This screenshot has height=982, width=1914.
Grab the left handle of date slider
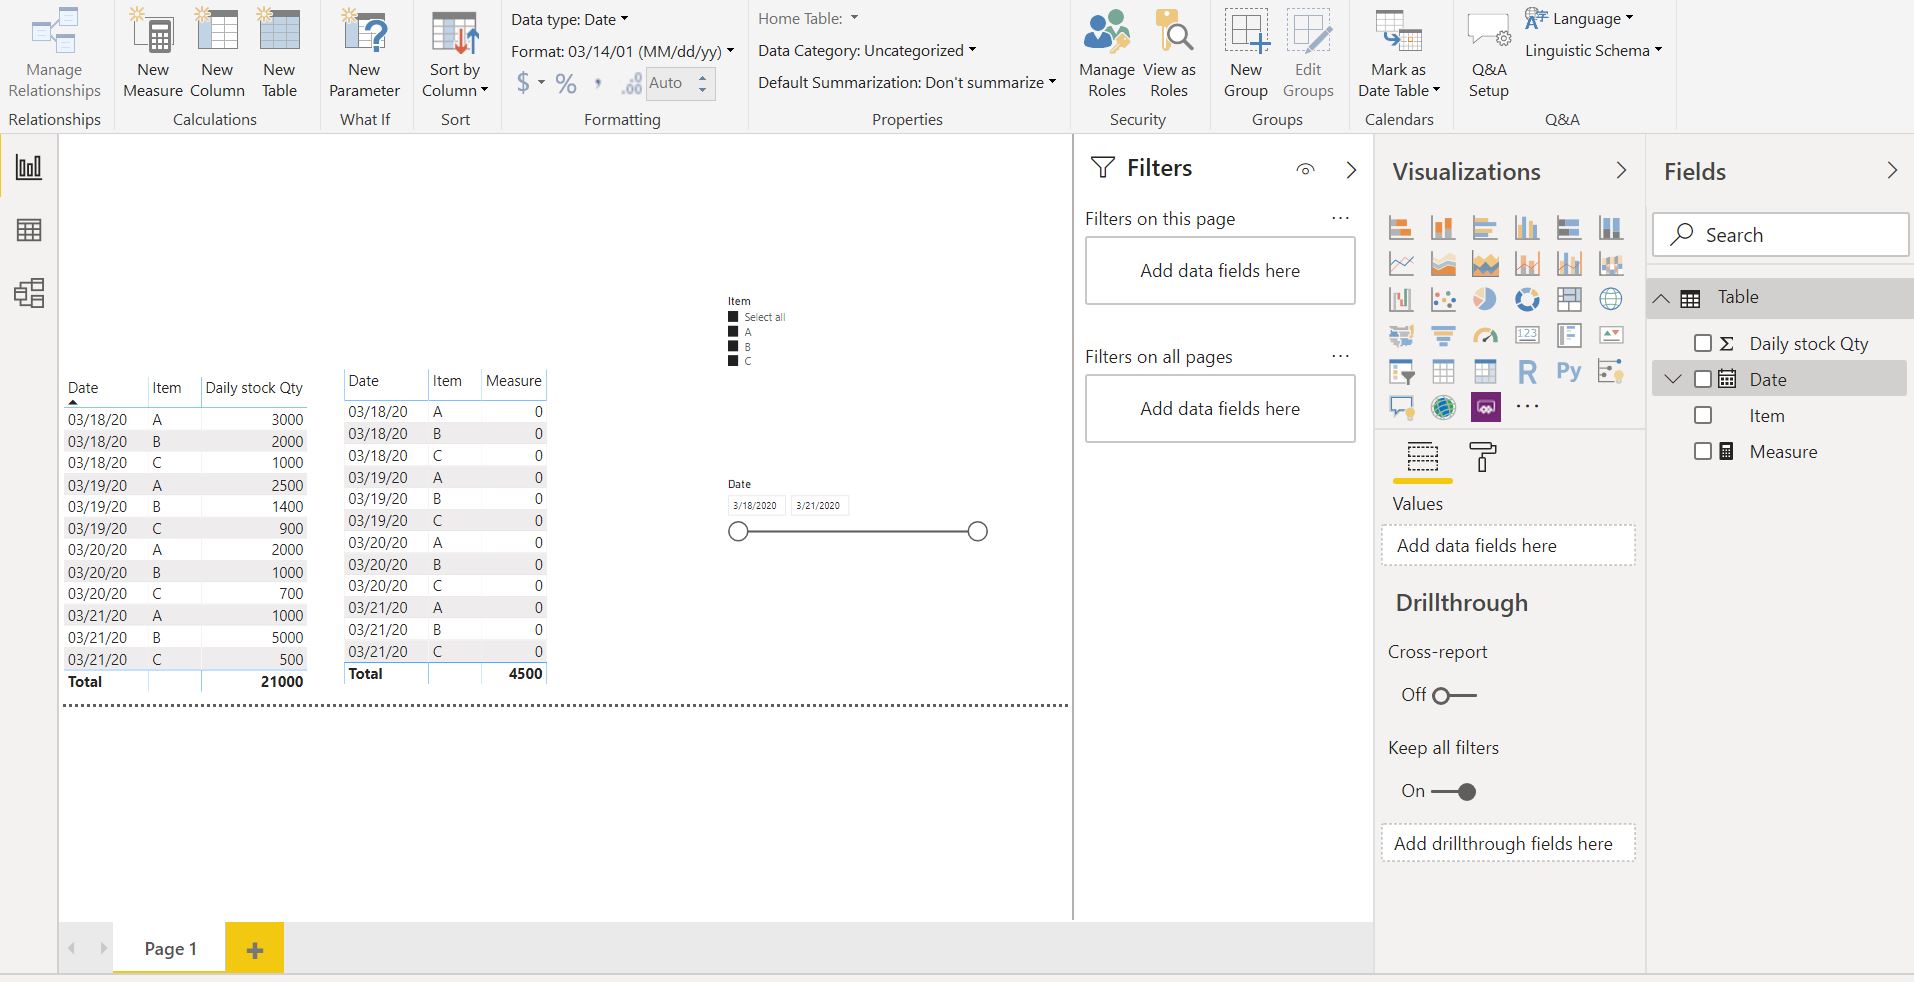click(738, 531)
